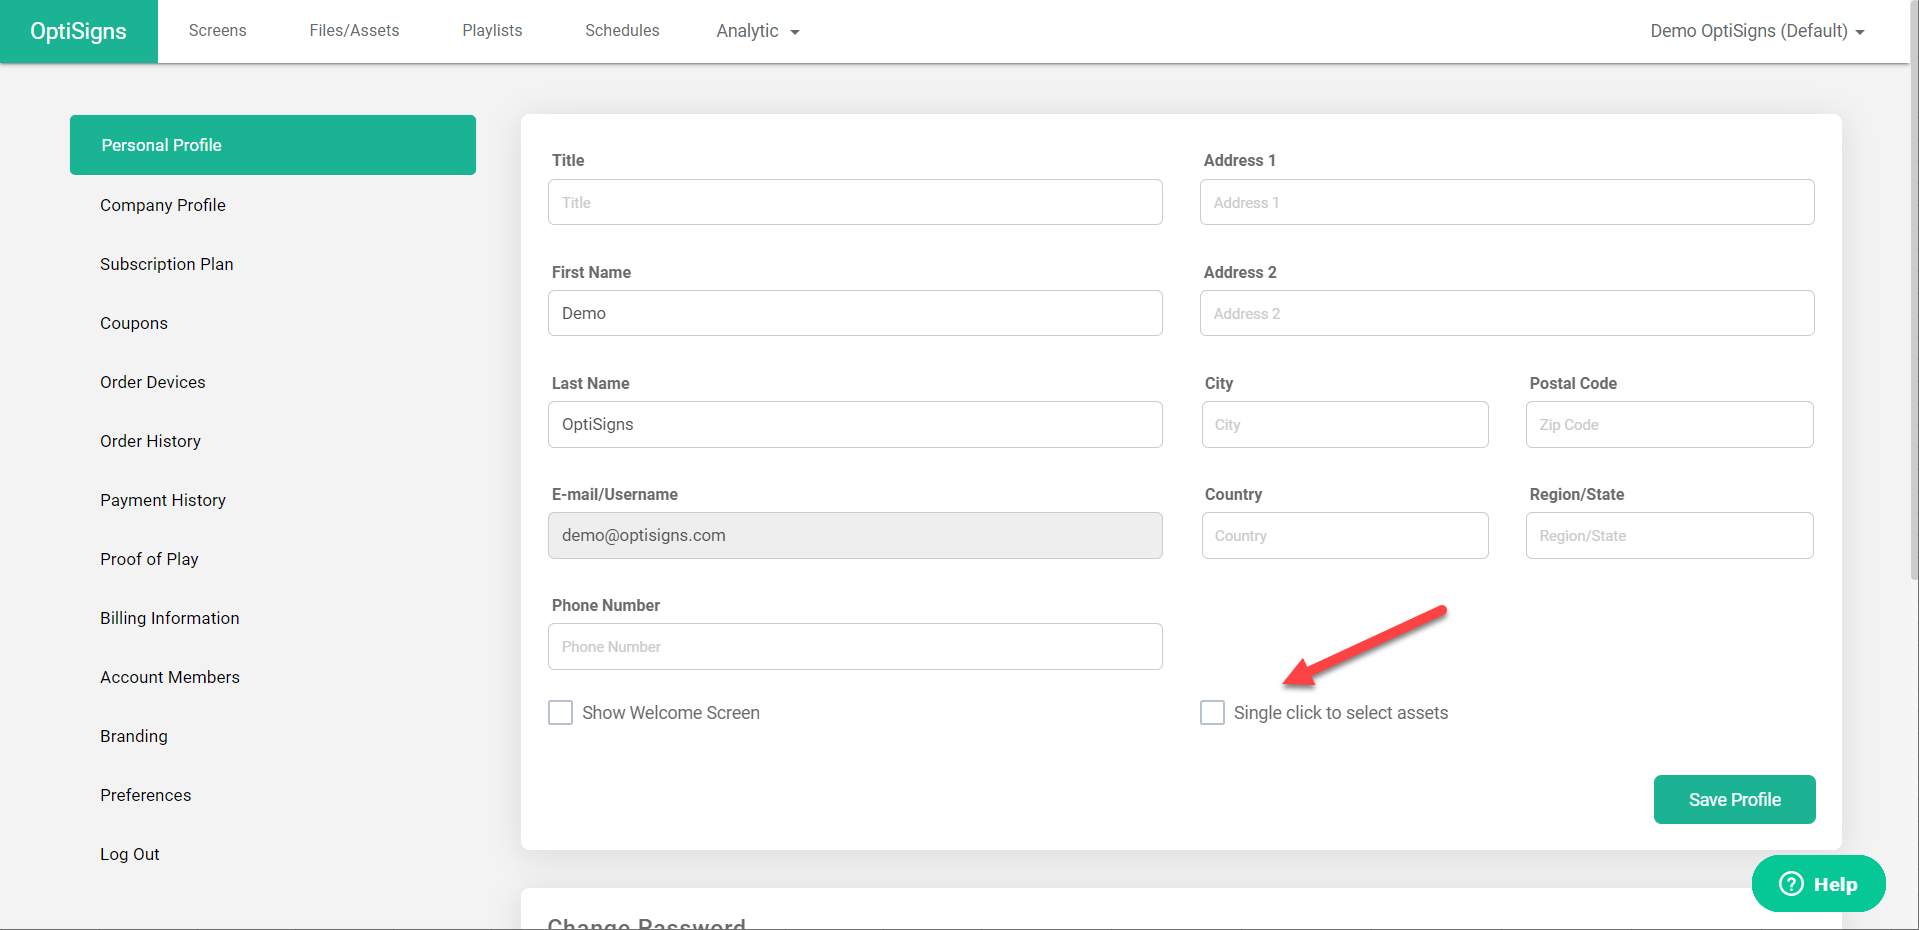The height and width of the screenshot is (930, 1919).
Task: Open the Files/Assets section
Action: tap(354, 31)
